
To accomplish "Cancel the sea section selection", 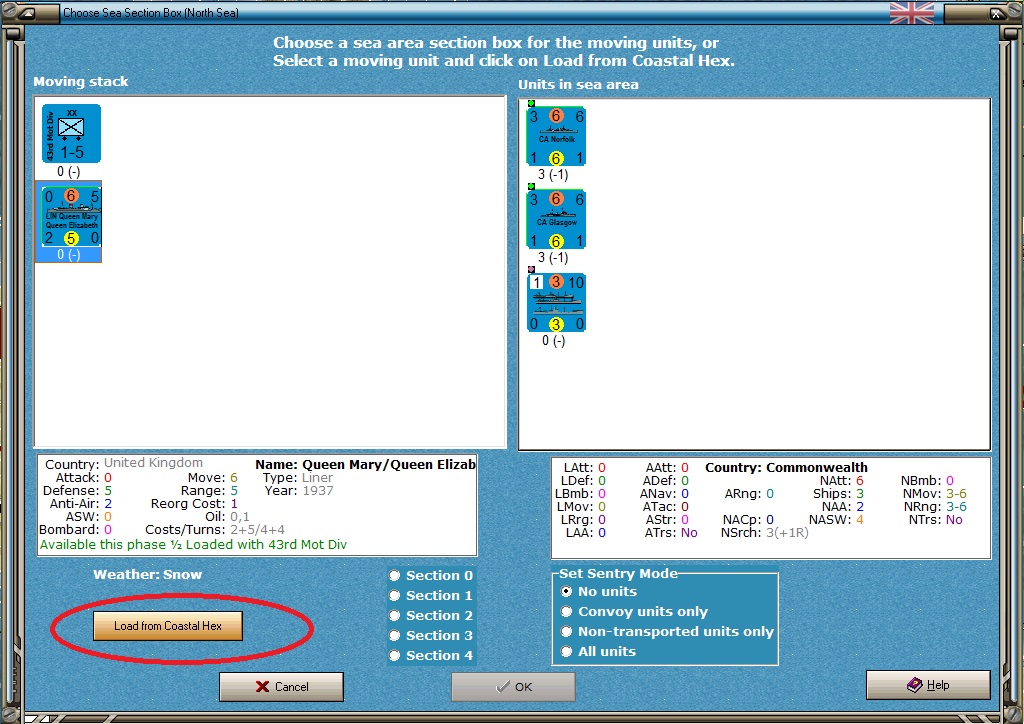I will tap(281, 687).
